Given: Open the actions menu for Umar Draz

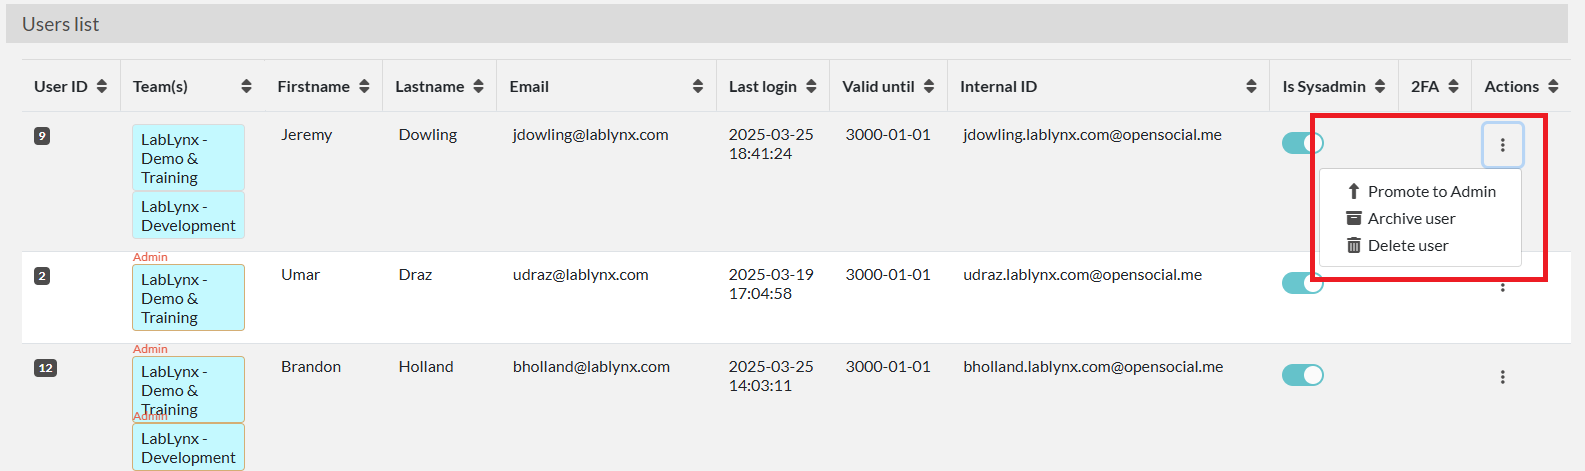Looking at the screenshot, I should point(1502,288).
